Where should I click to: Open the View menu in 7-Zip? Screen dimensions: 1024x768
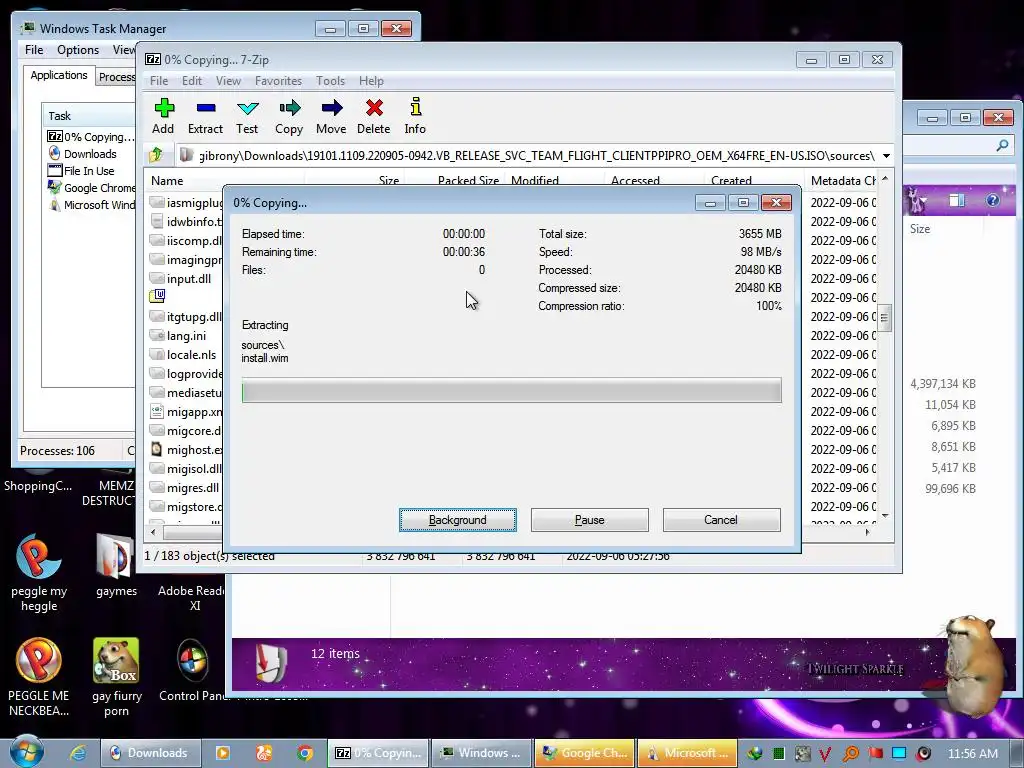(228, 81)
